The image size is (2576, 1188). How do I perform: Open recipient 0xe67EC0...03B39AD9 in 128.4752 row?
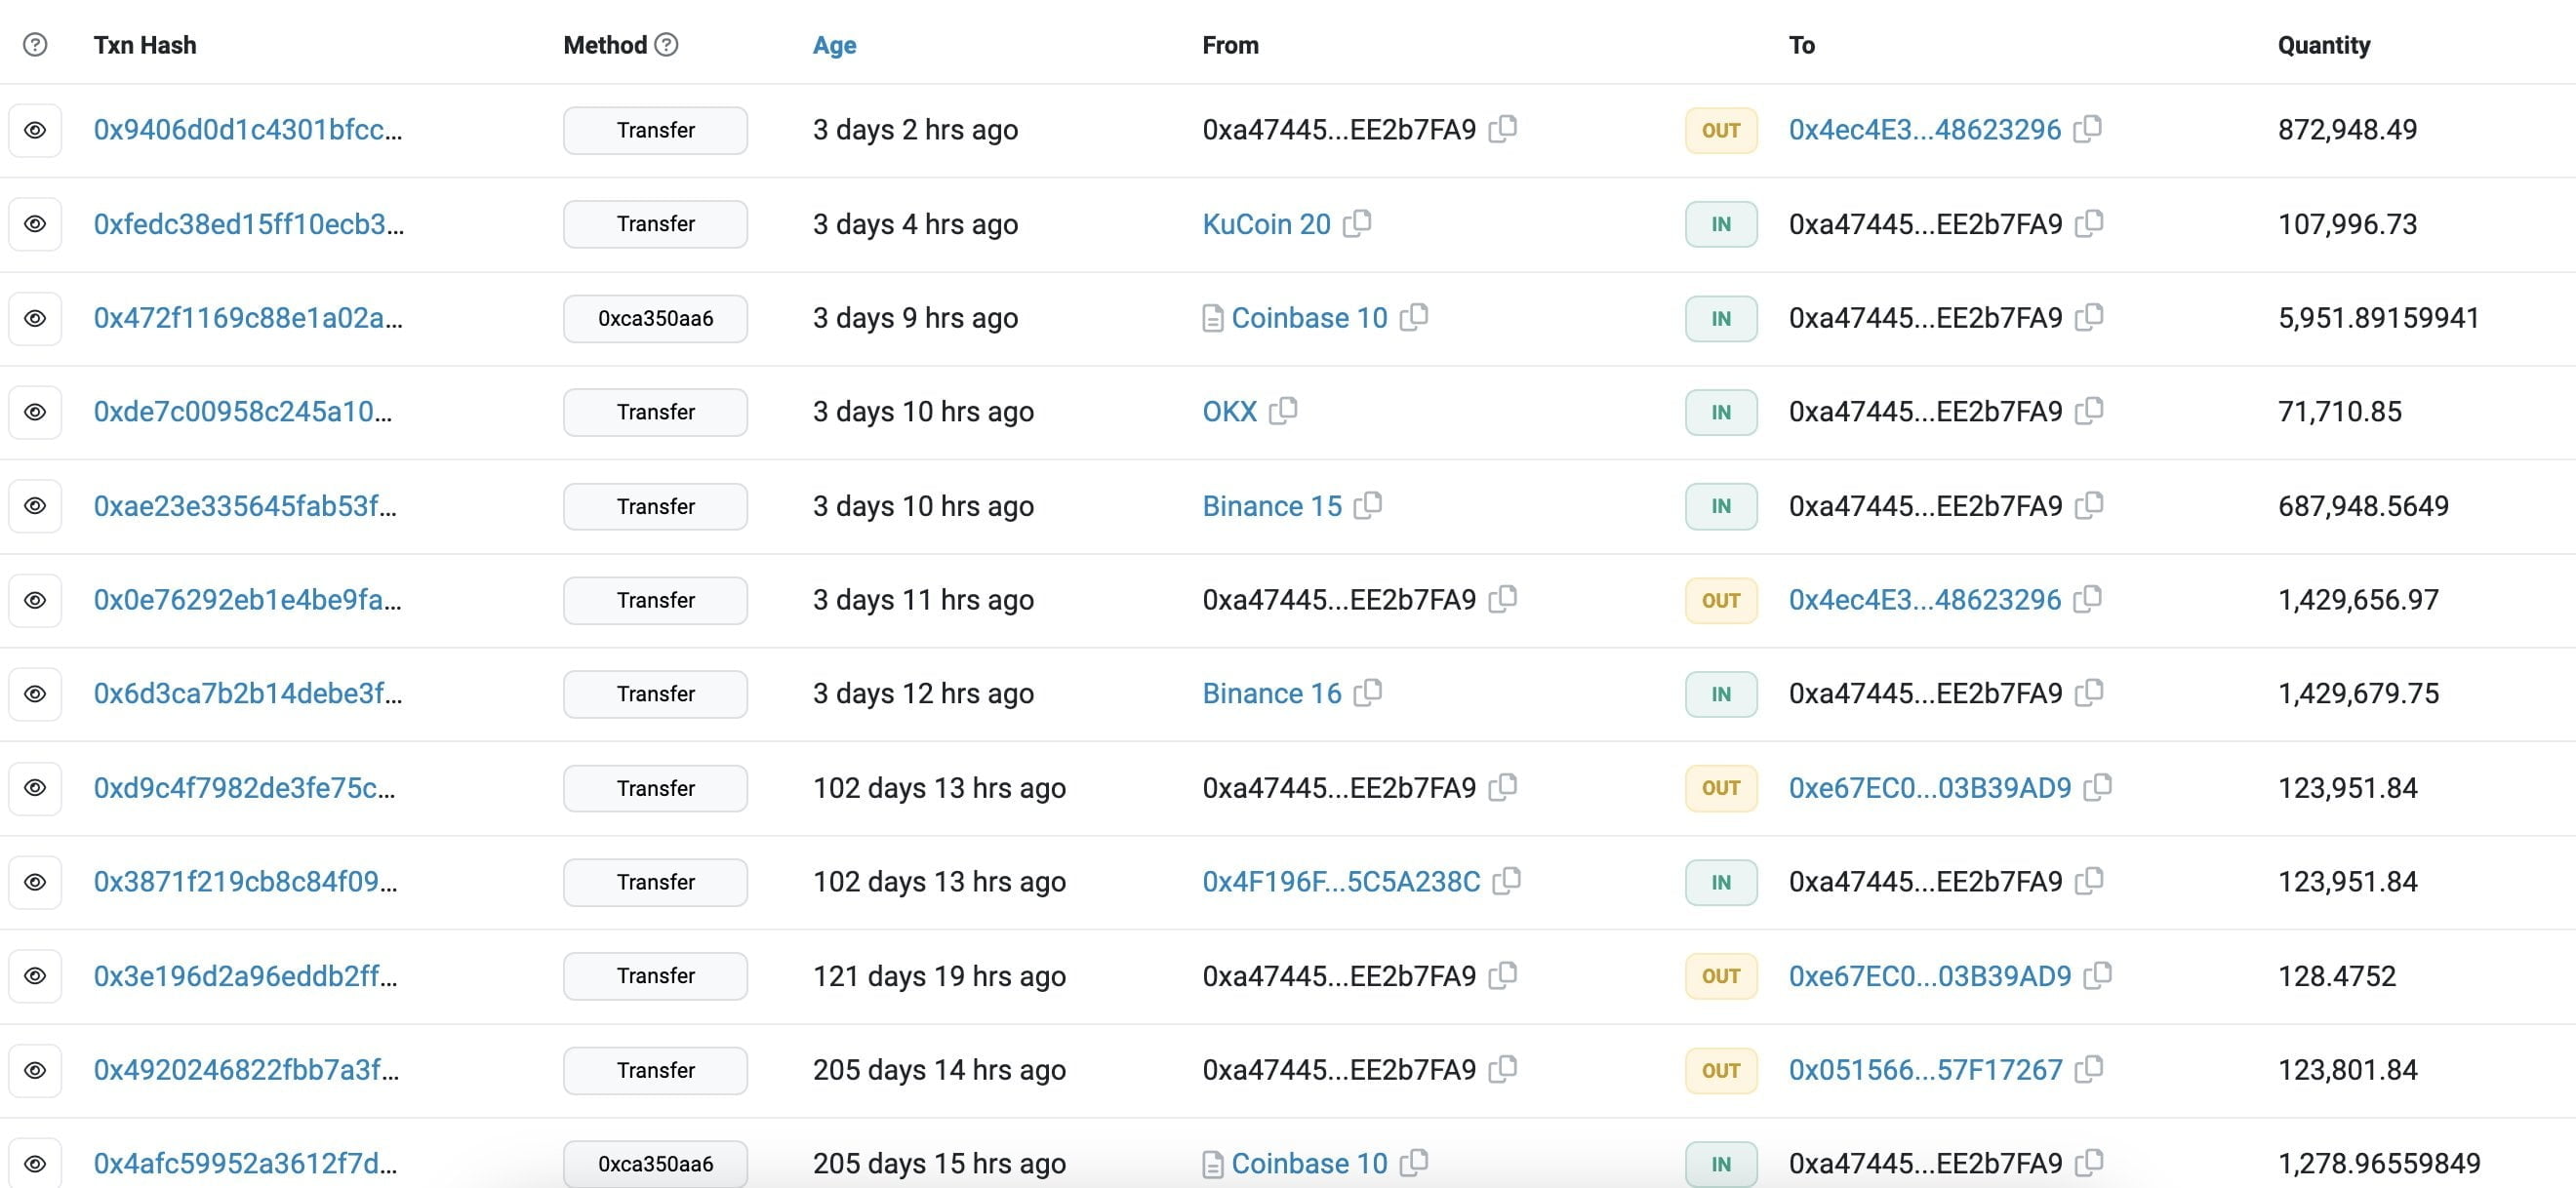pos(1930,976)
